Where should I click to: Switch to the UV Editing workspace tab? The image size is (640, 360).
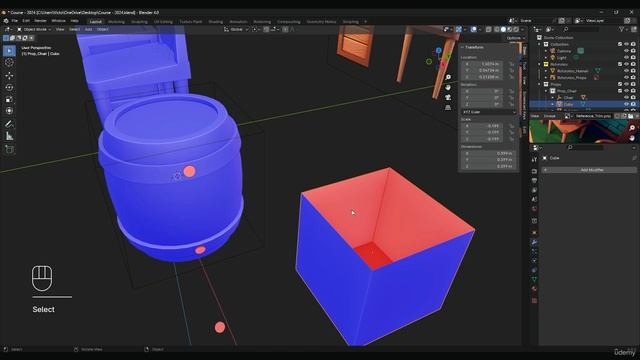point(163,22)
